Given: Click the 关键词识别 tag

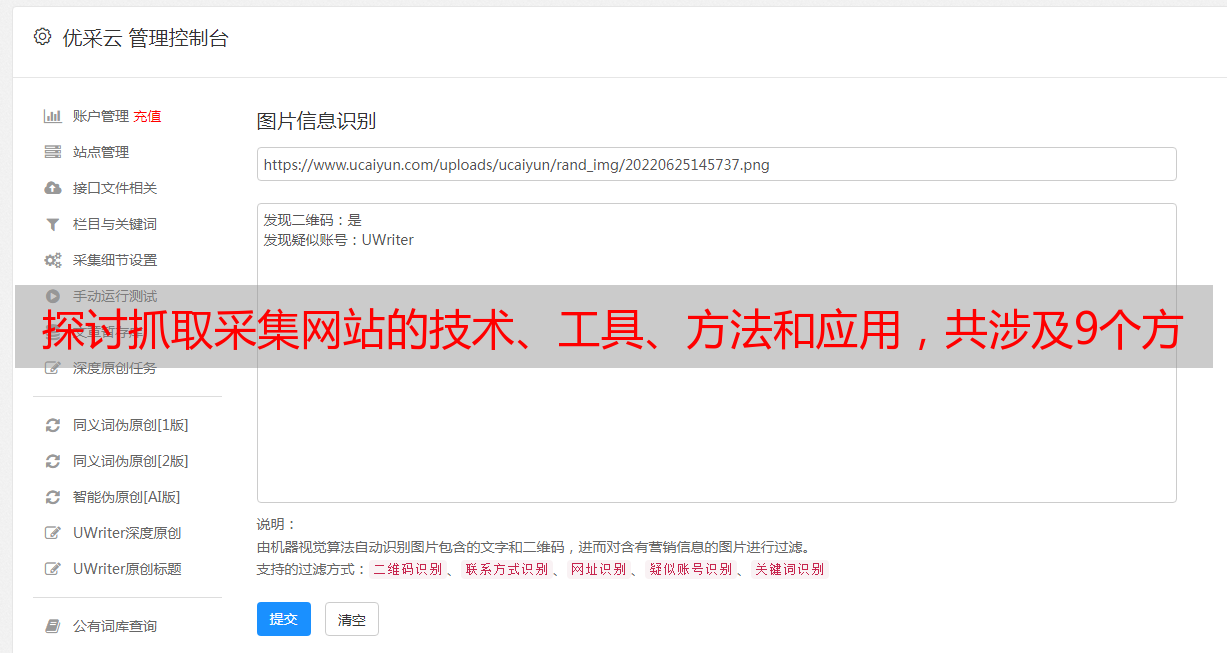Looking at the screenshot, I should [790, 569].
